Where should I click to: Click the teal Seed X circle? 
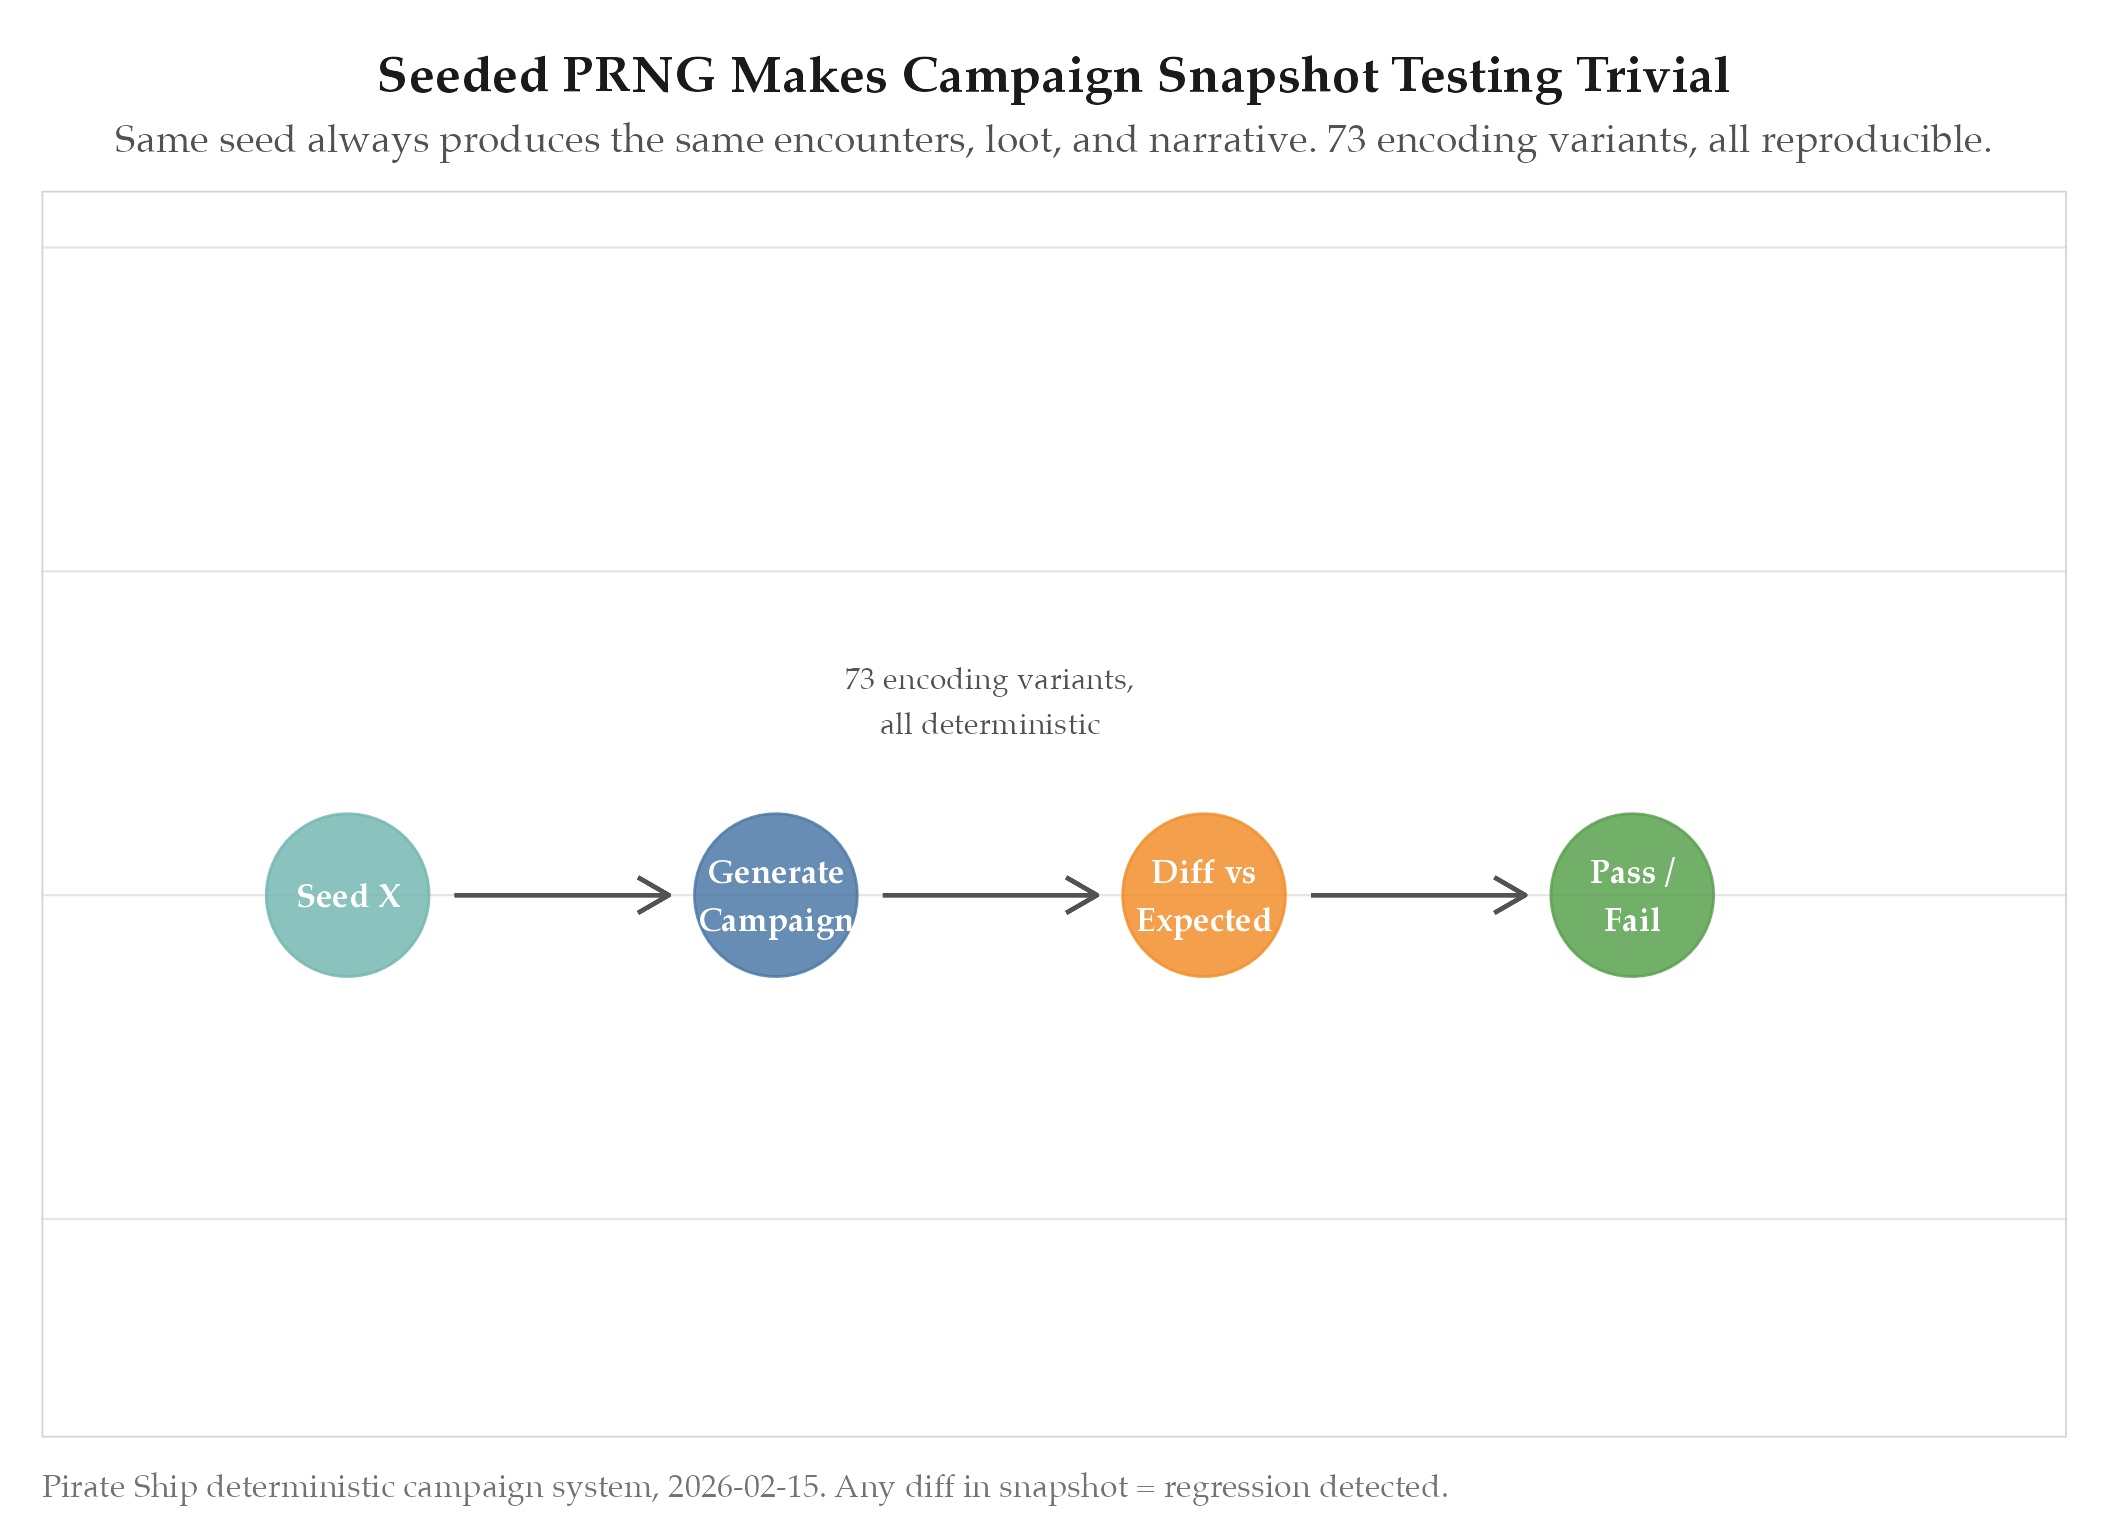click(x=347, y=895)
